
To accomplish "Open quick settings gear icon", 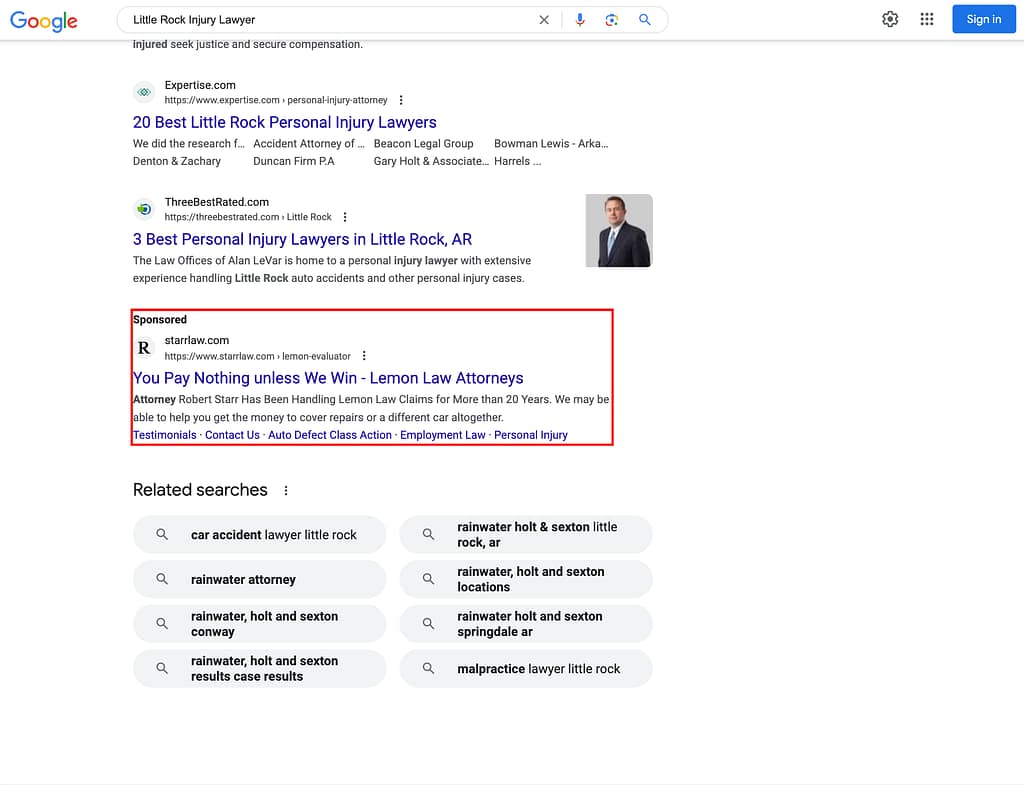I will (x=890, y=19).
